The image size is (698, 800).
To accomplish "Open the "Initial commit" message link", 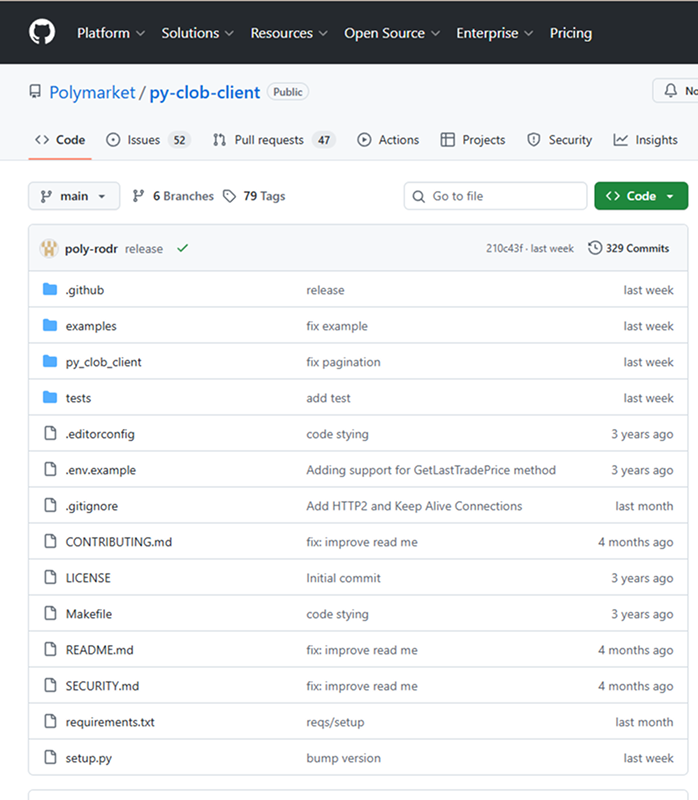I will (343, 578).
